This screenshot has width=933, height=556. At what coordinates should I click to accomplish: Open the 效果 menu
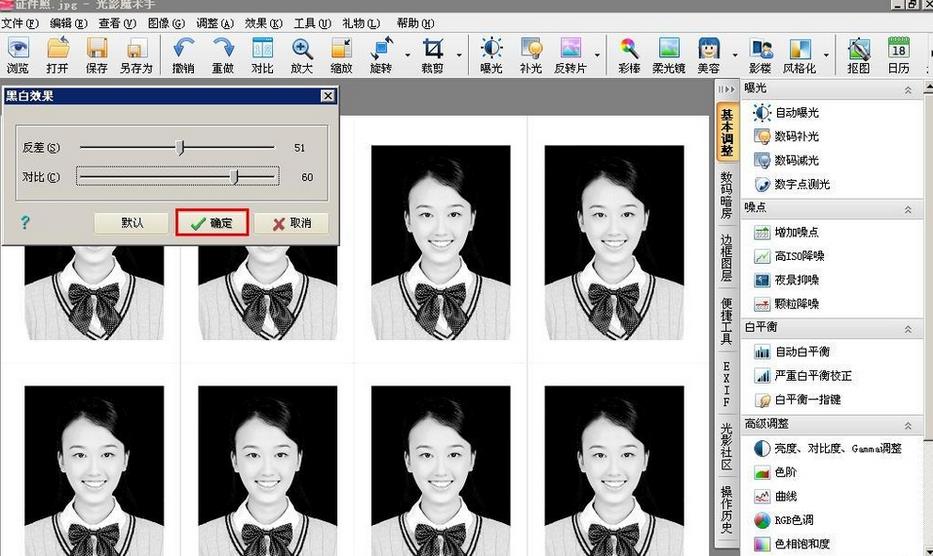263,23
